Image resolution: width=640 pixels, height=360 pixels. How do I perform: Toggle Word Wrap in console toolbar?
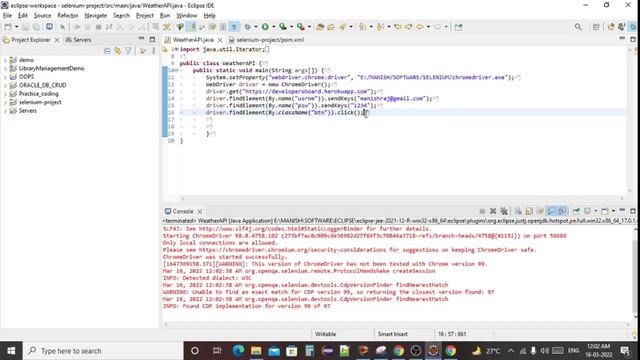click(540, 211)
